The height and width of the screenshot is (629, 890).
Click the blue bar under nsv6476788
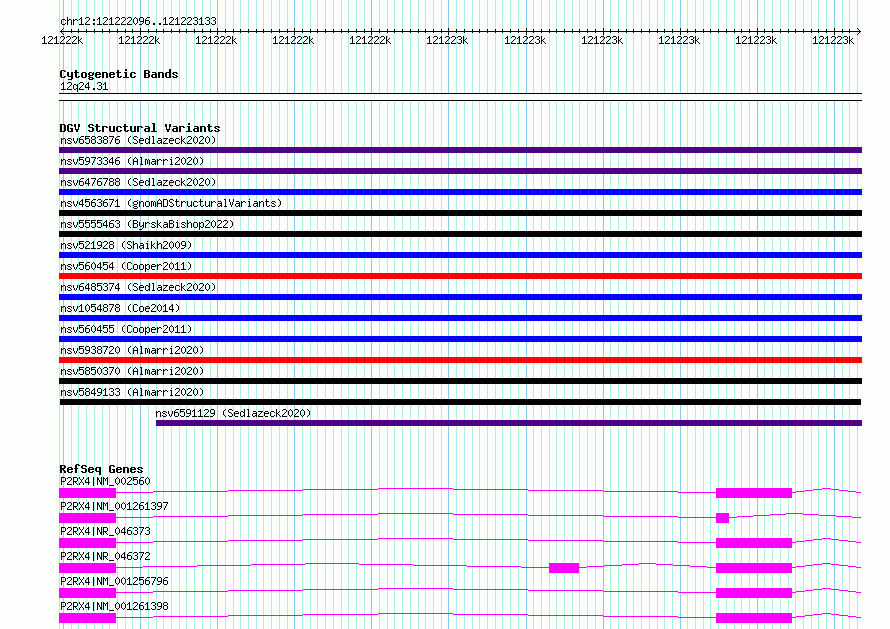pyautogui.click(x=460, y=192)
